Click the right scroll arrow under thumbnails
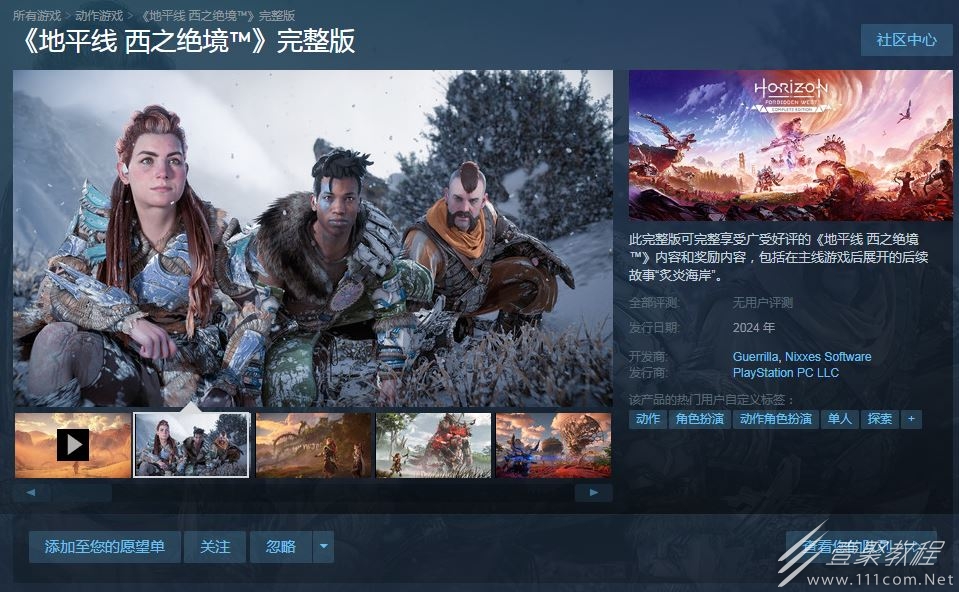 click(593, 492)
